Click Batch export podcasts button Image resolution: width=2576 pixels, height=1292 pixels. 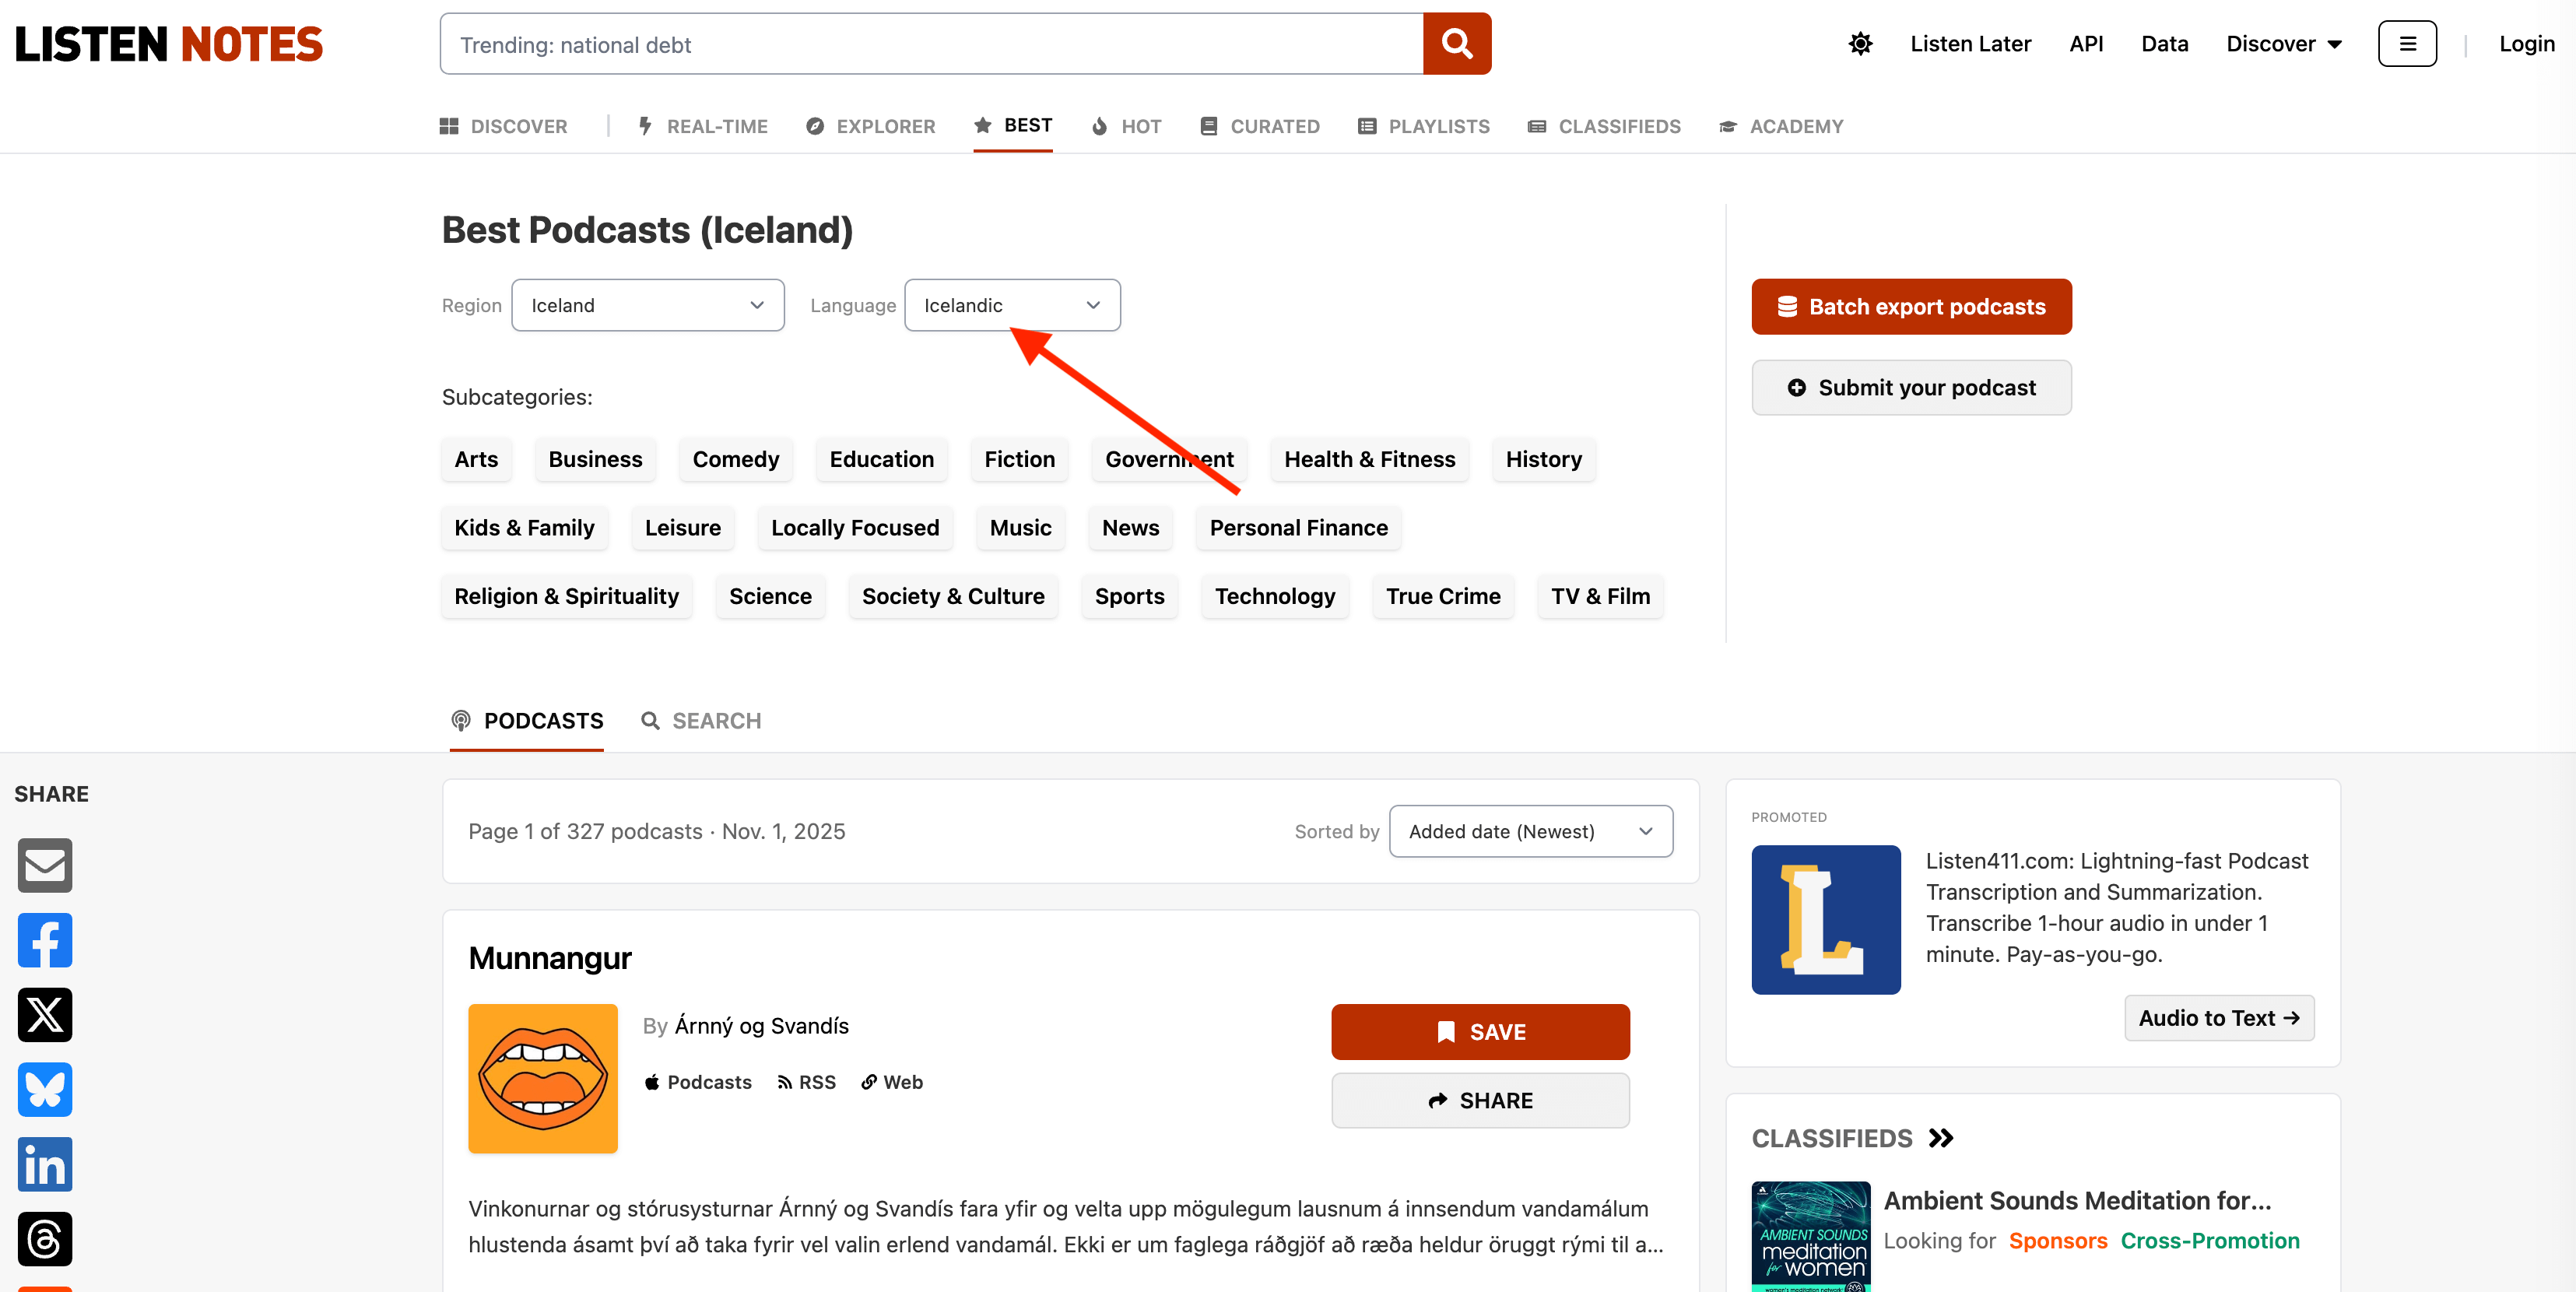pos(1911,307)
